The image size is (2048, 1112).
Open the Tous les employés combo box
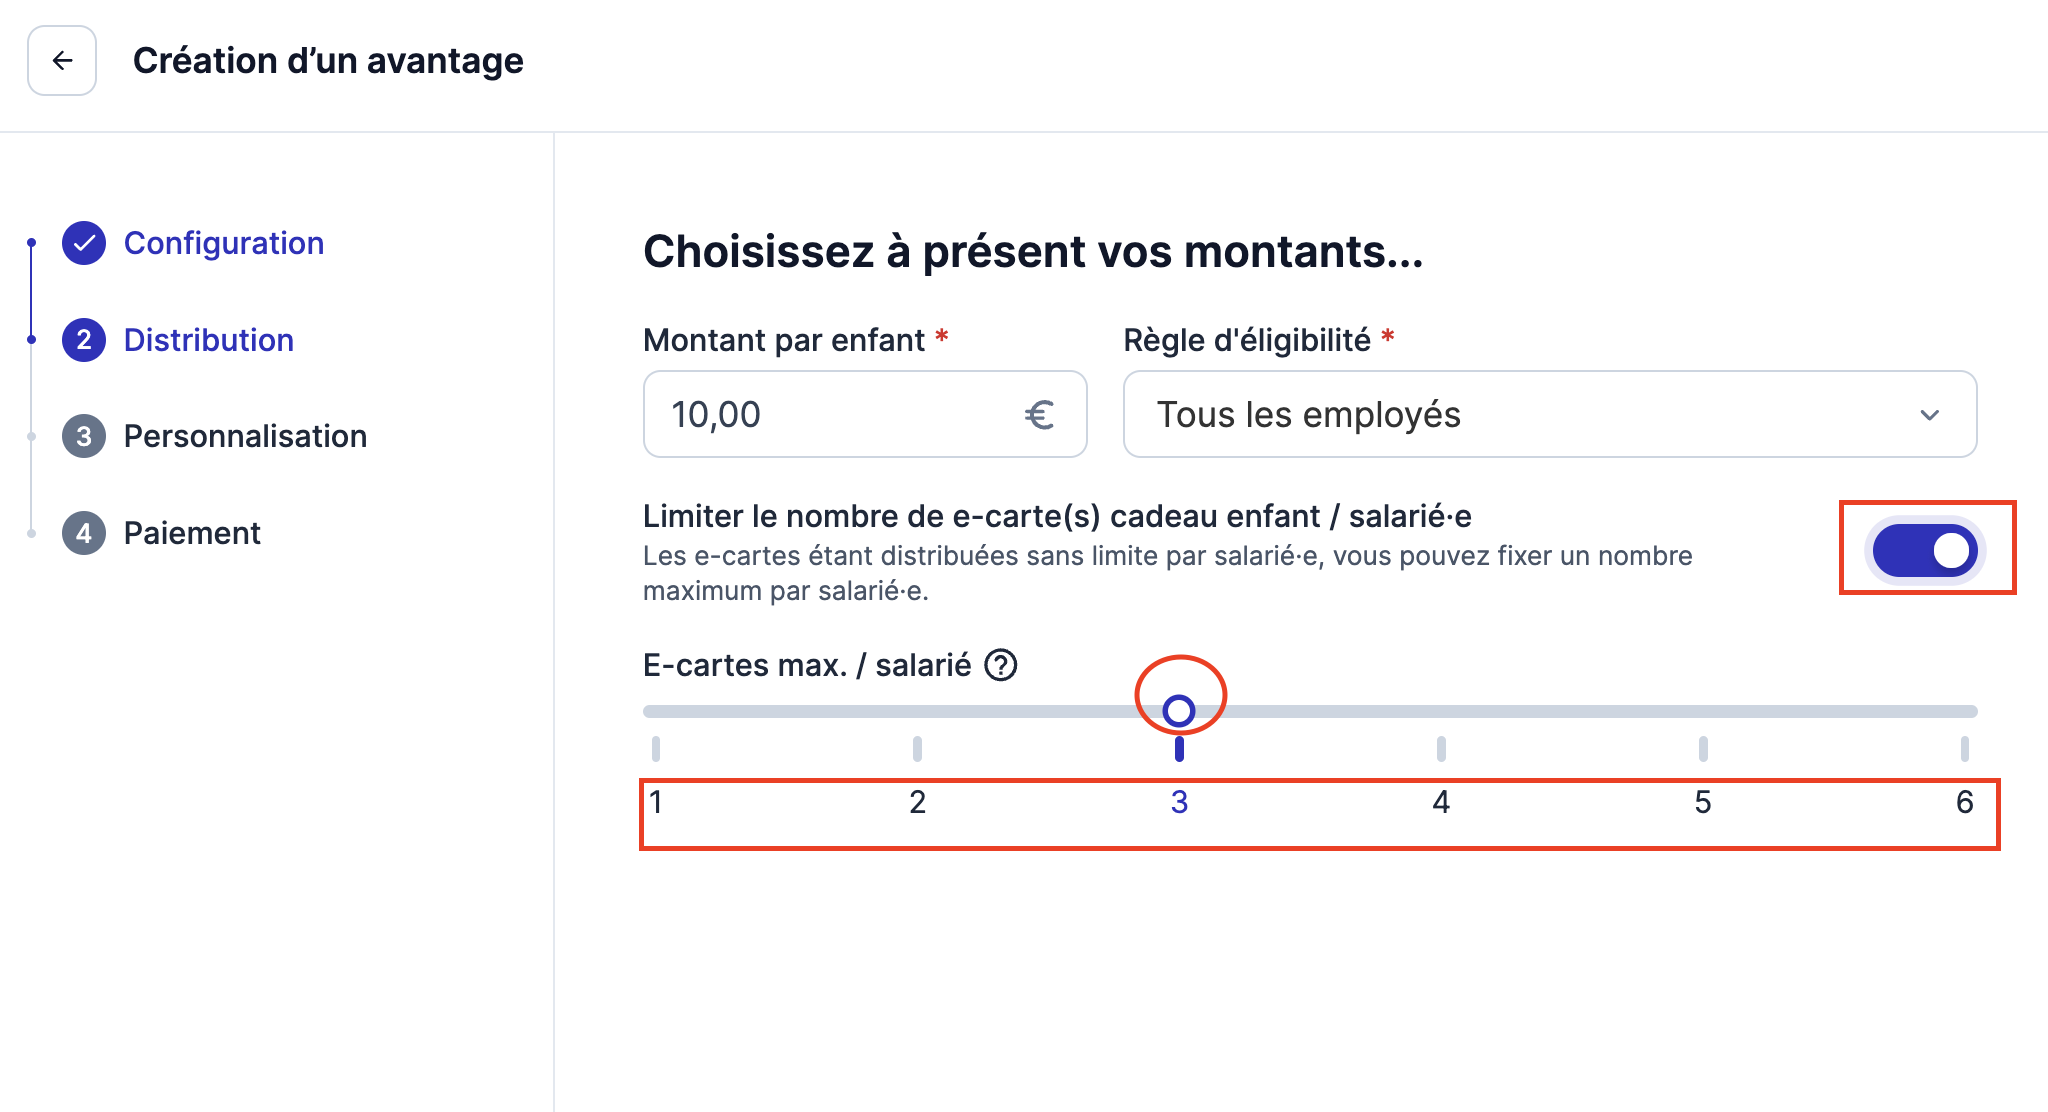click(x=1550, y=414)
